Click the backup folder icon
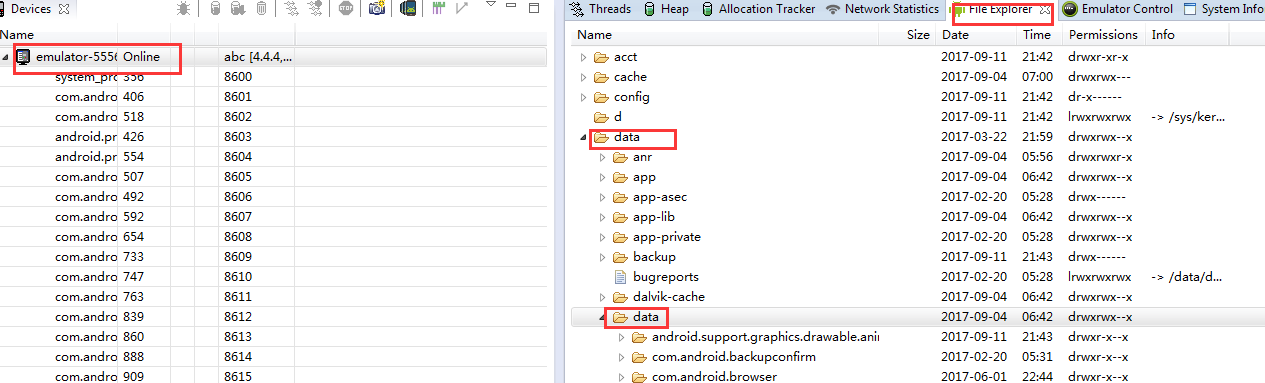The width and height of the screenshot is (1265, 383). click(x=620, y=257)
